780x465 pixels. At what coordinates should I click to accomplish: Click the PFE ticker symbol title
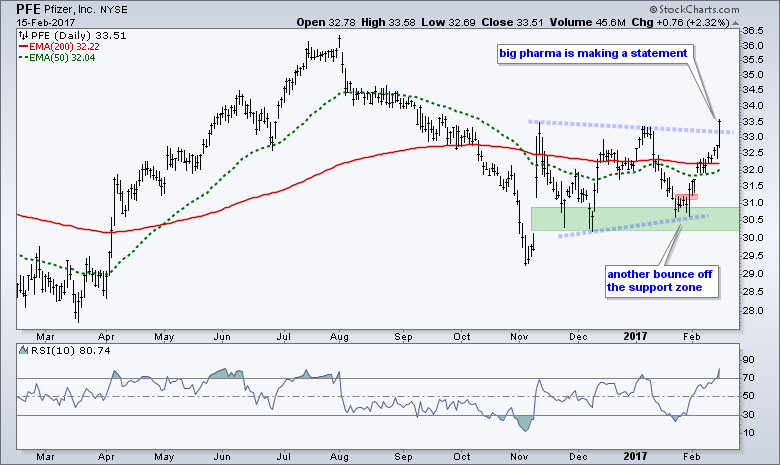click(x=28, y=9)
